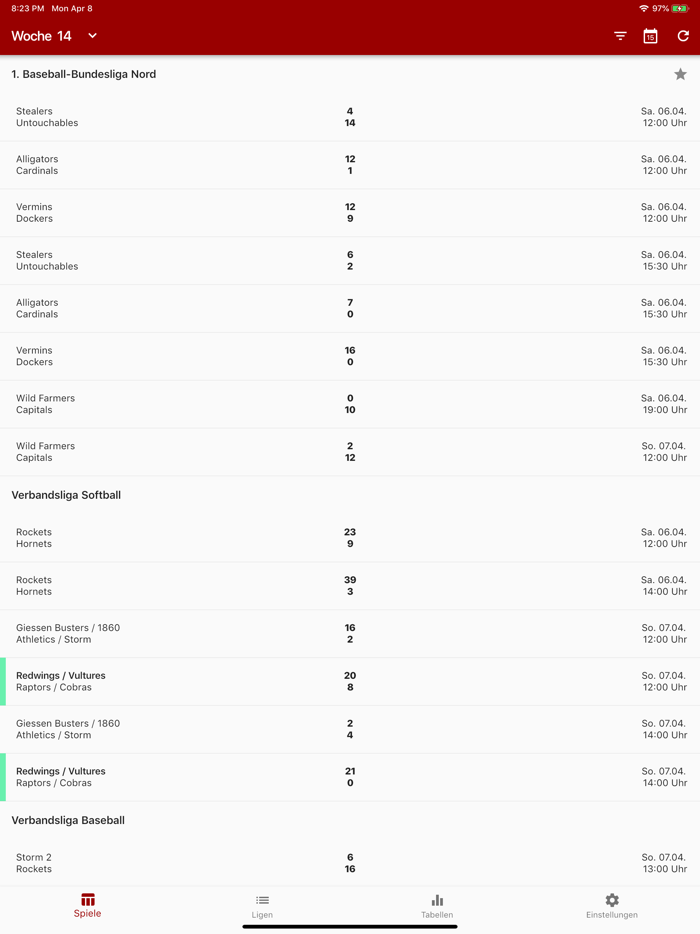The height and width of the screenshot is (934, 700).
Task: Tap the Verbandsliga Baseball league header
Action: [68, 820]
